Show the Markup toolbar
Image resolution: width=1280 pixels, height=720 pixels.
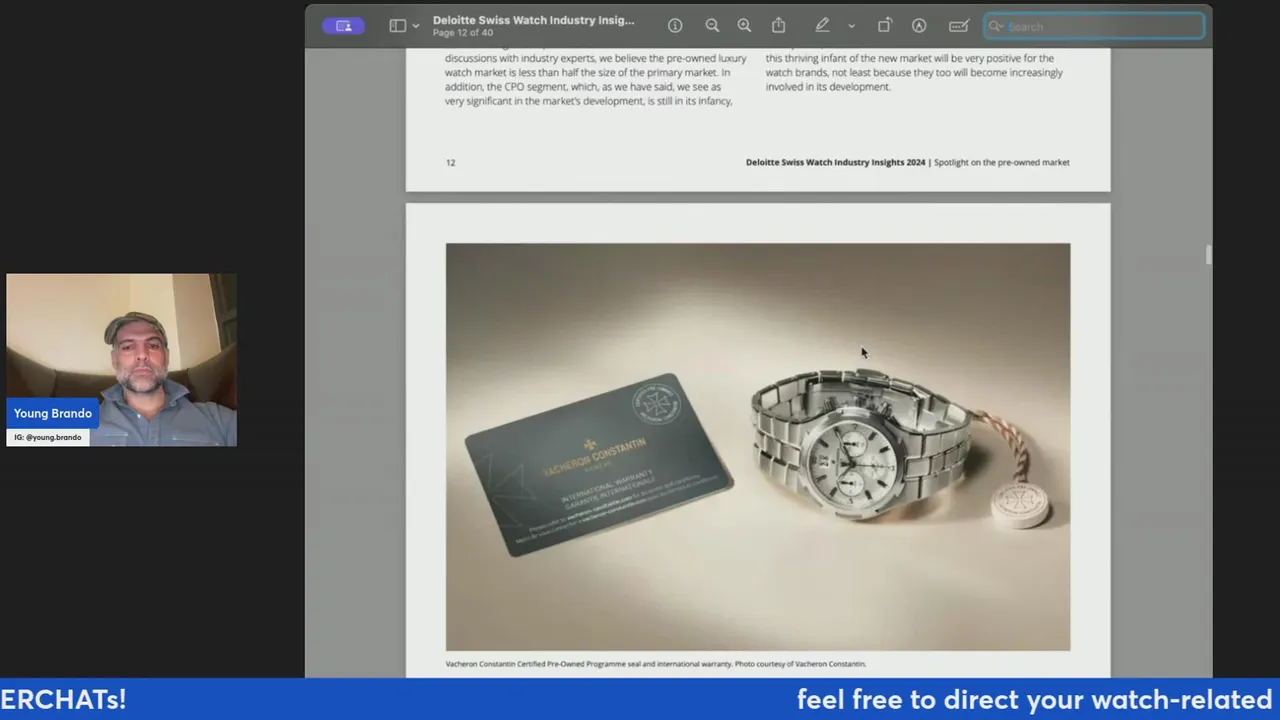coord(919,26)
